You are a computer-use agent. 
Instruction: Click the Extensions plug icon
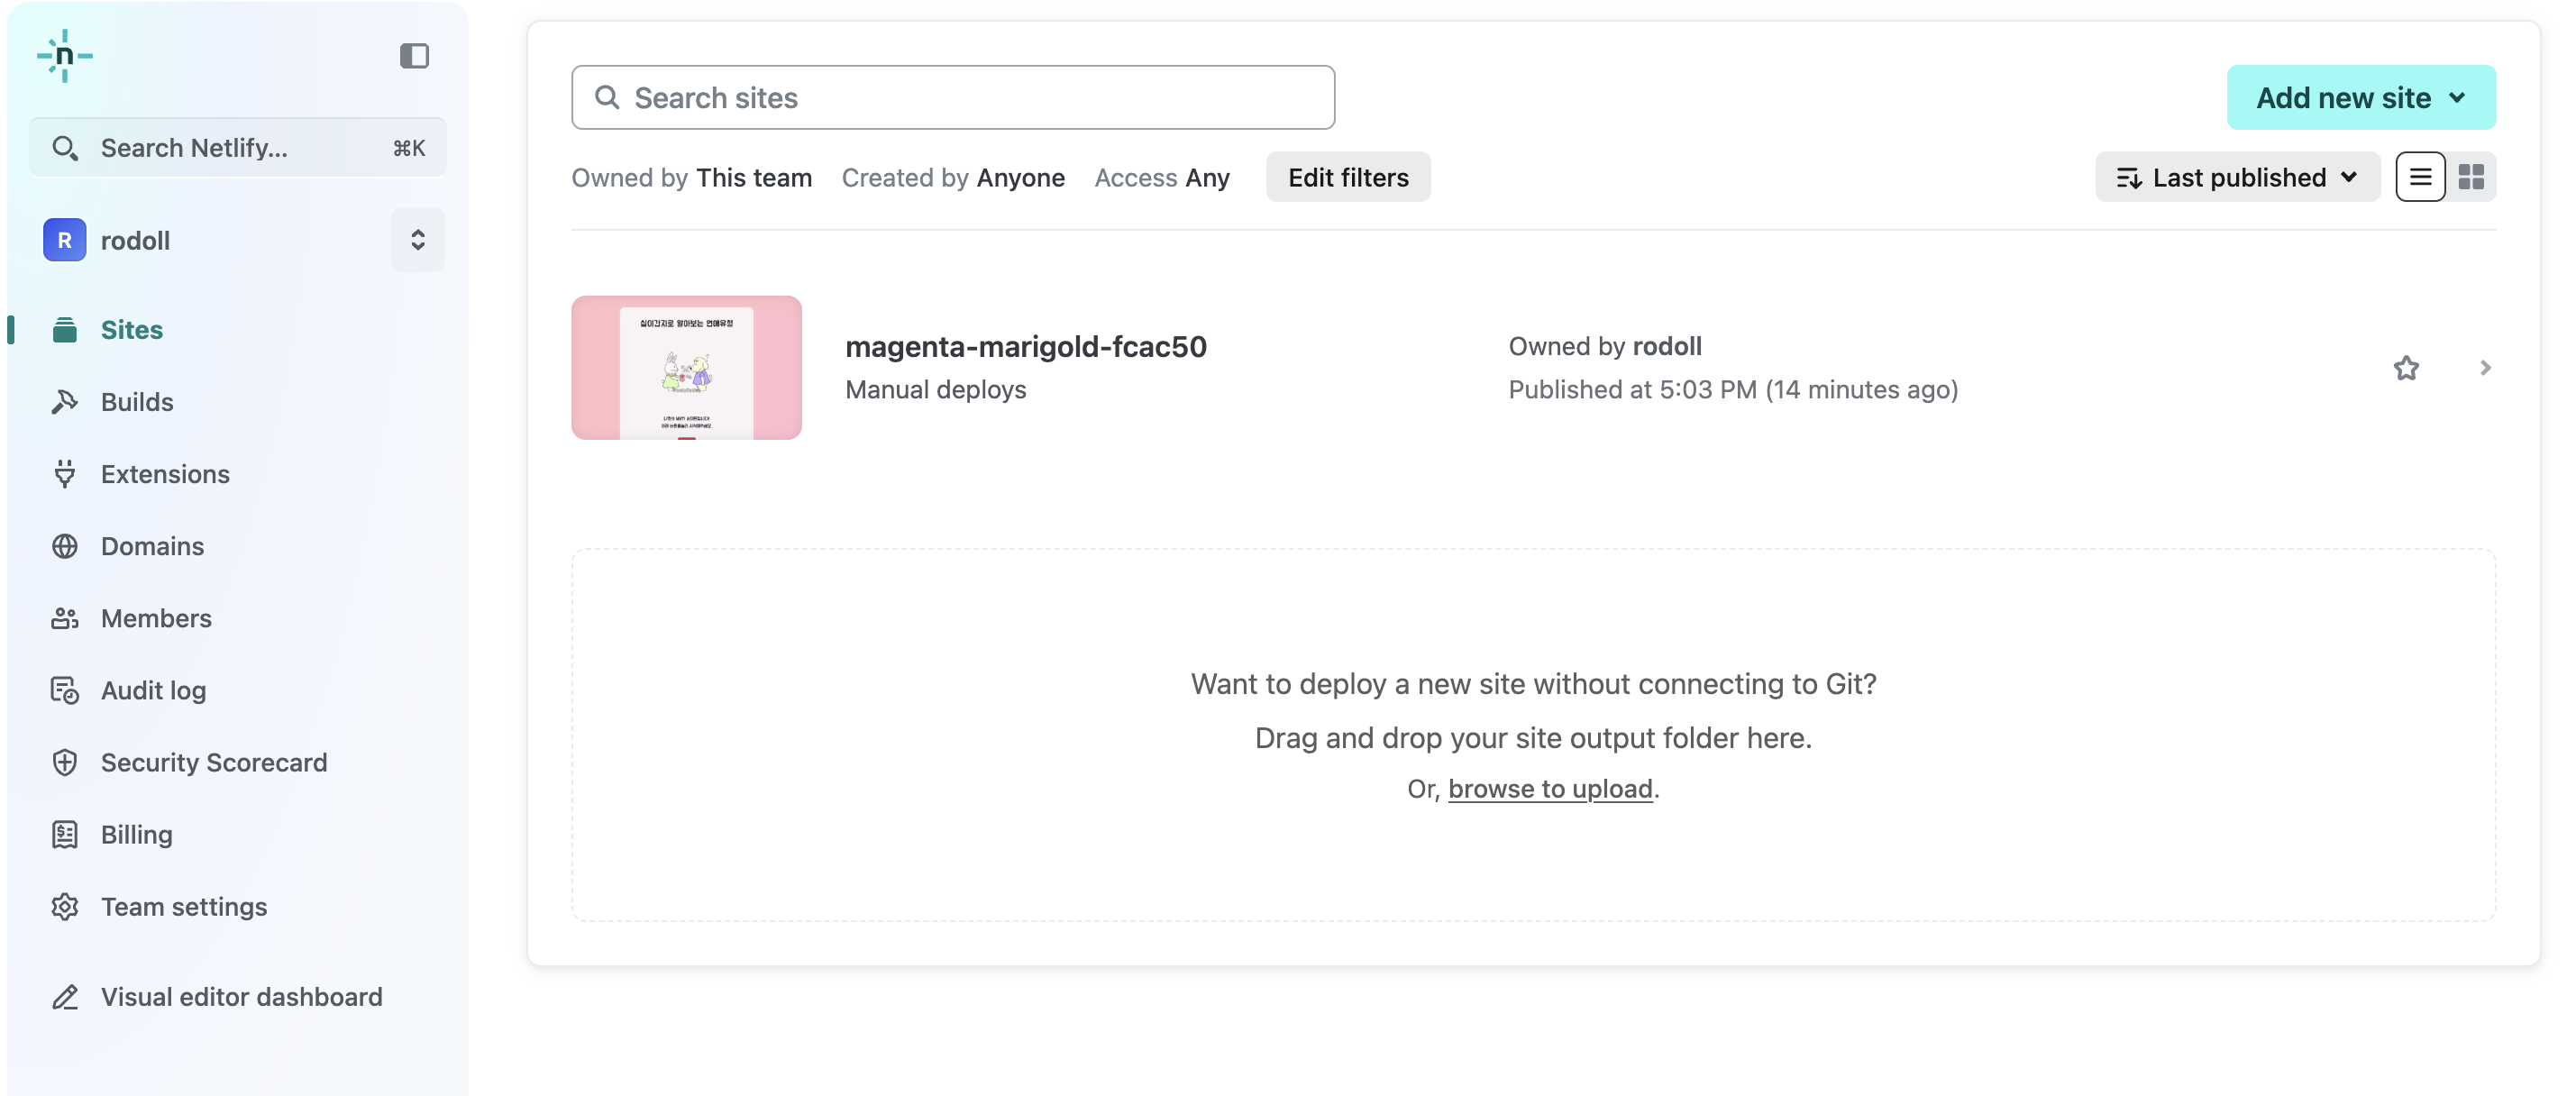(65, 474)
